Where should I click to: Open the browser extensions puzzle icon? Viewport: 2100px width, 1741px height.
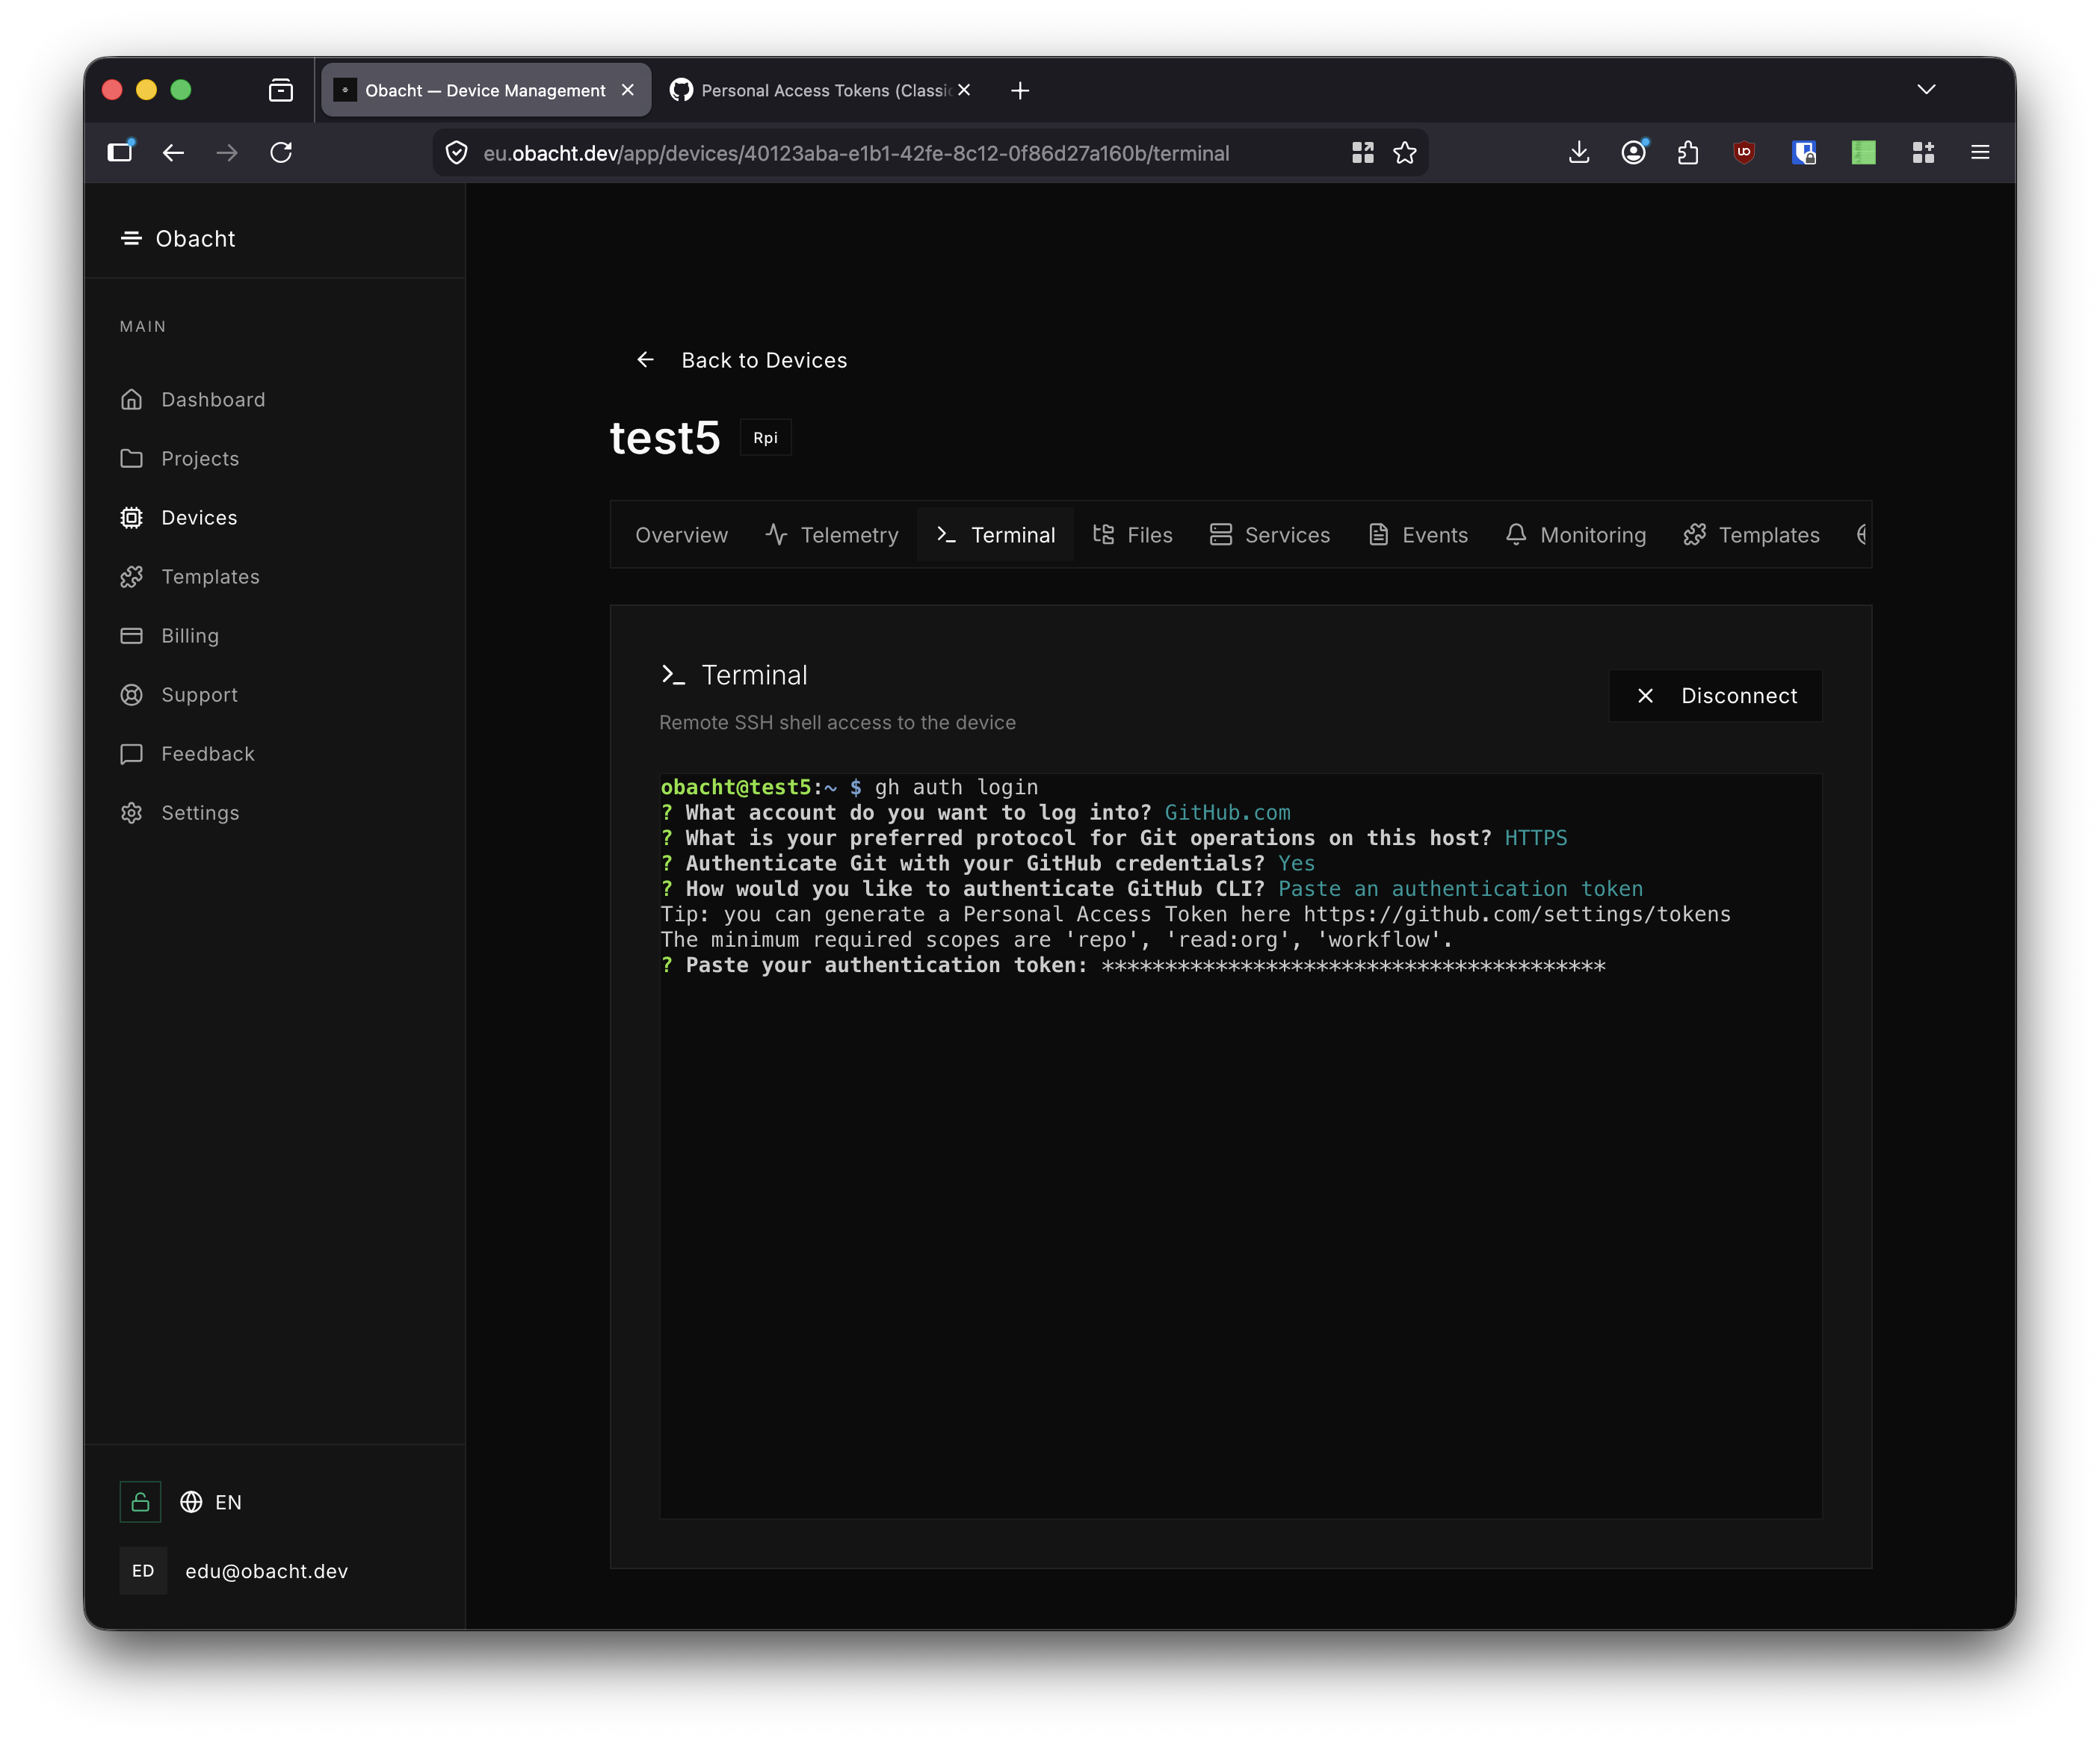coord(1689,152)
